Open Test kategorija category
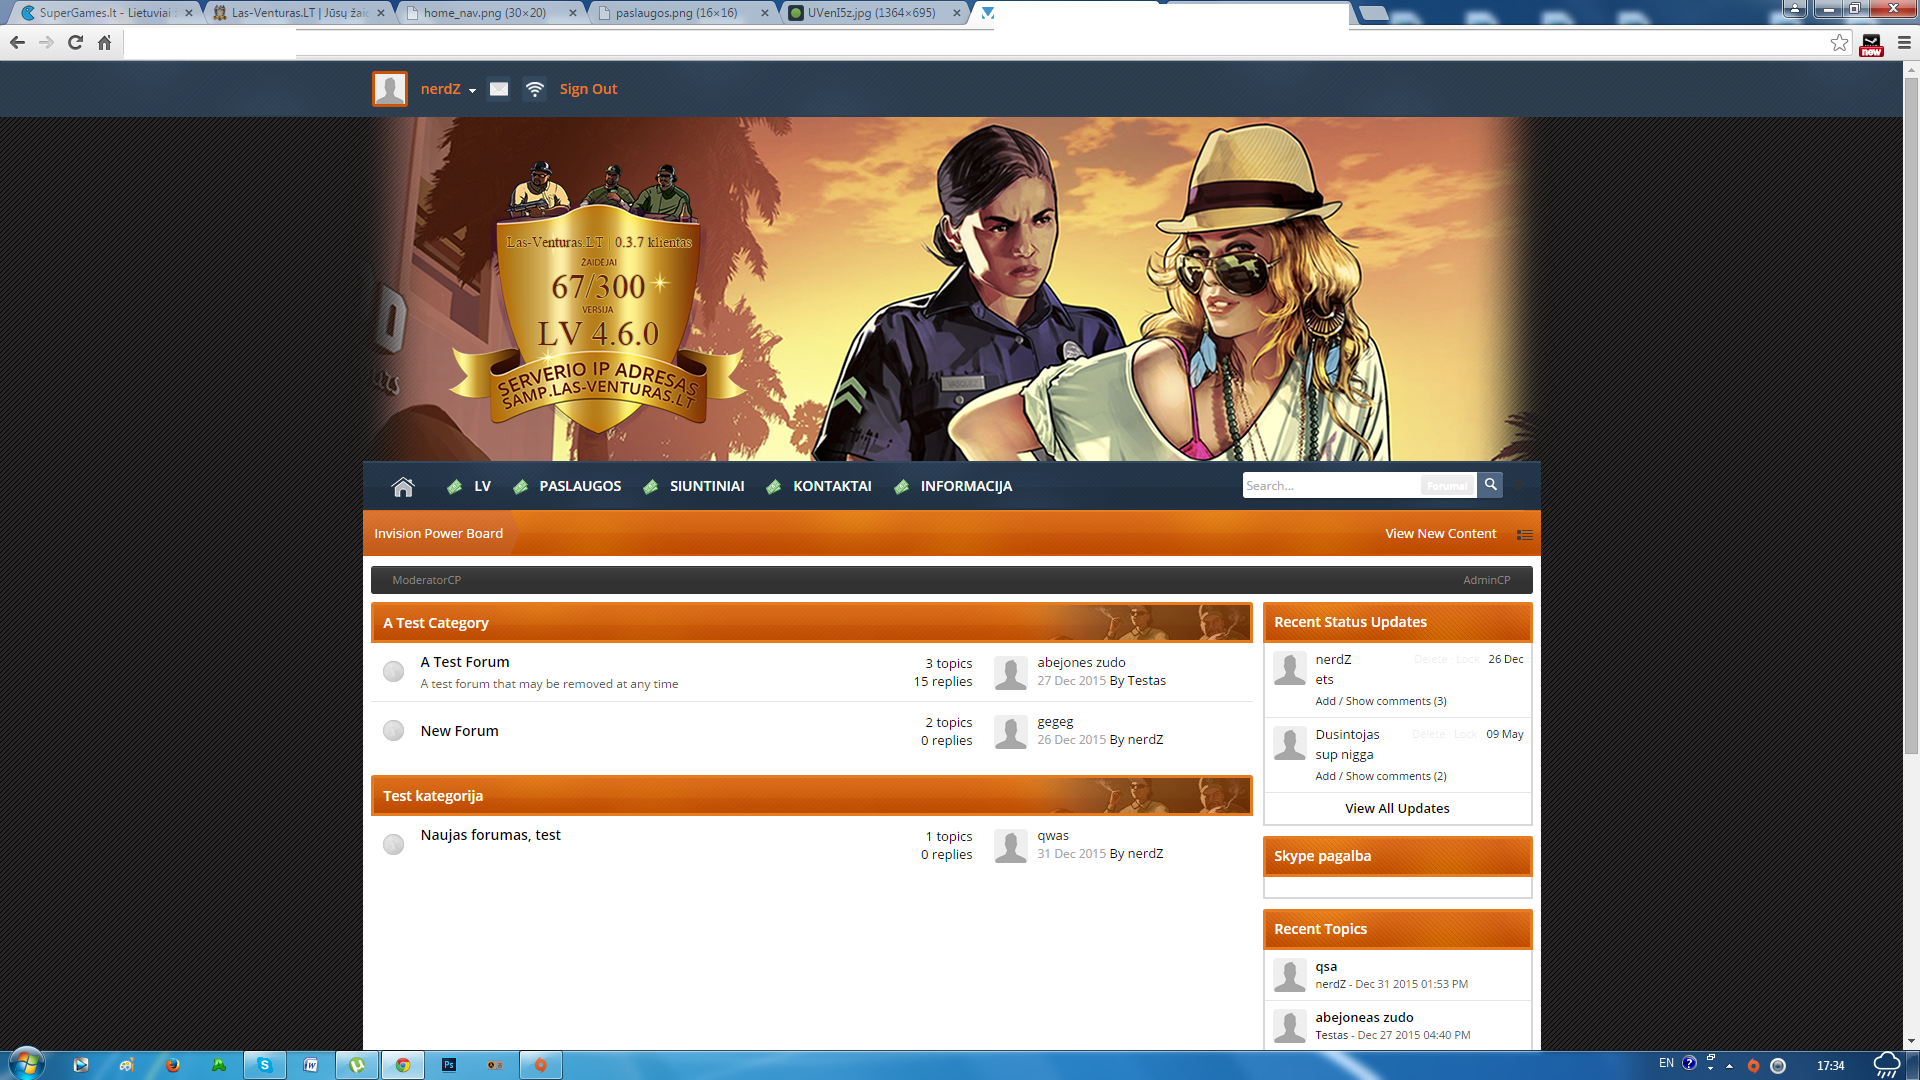The width and height of the screenshot is (1920, 1080). 433,796
